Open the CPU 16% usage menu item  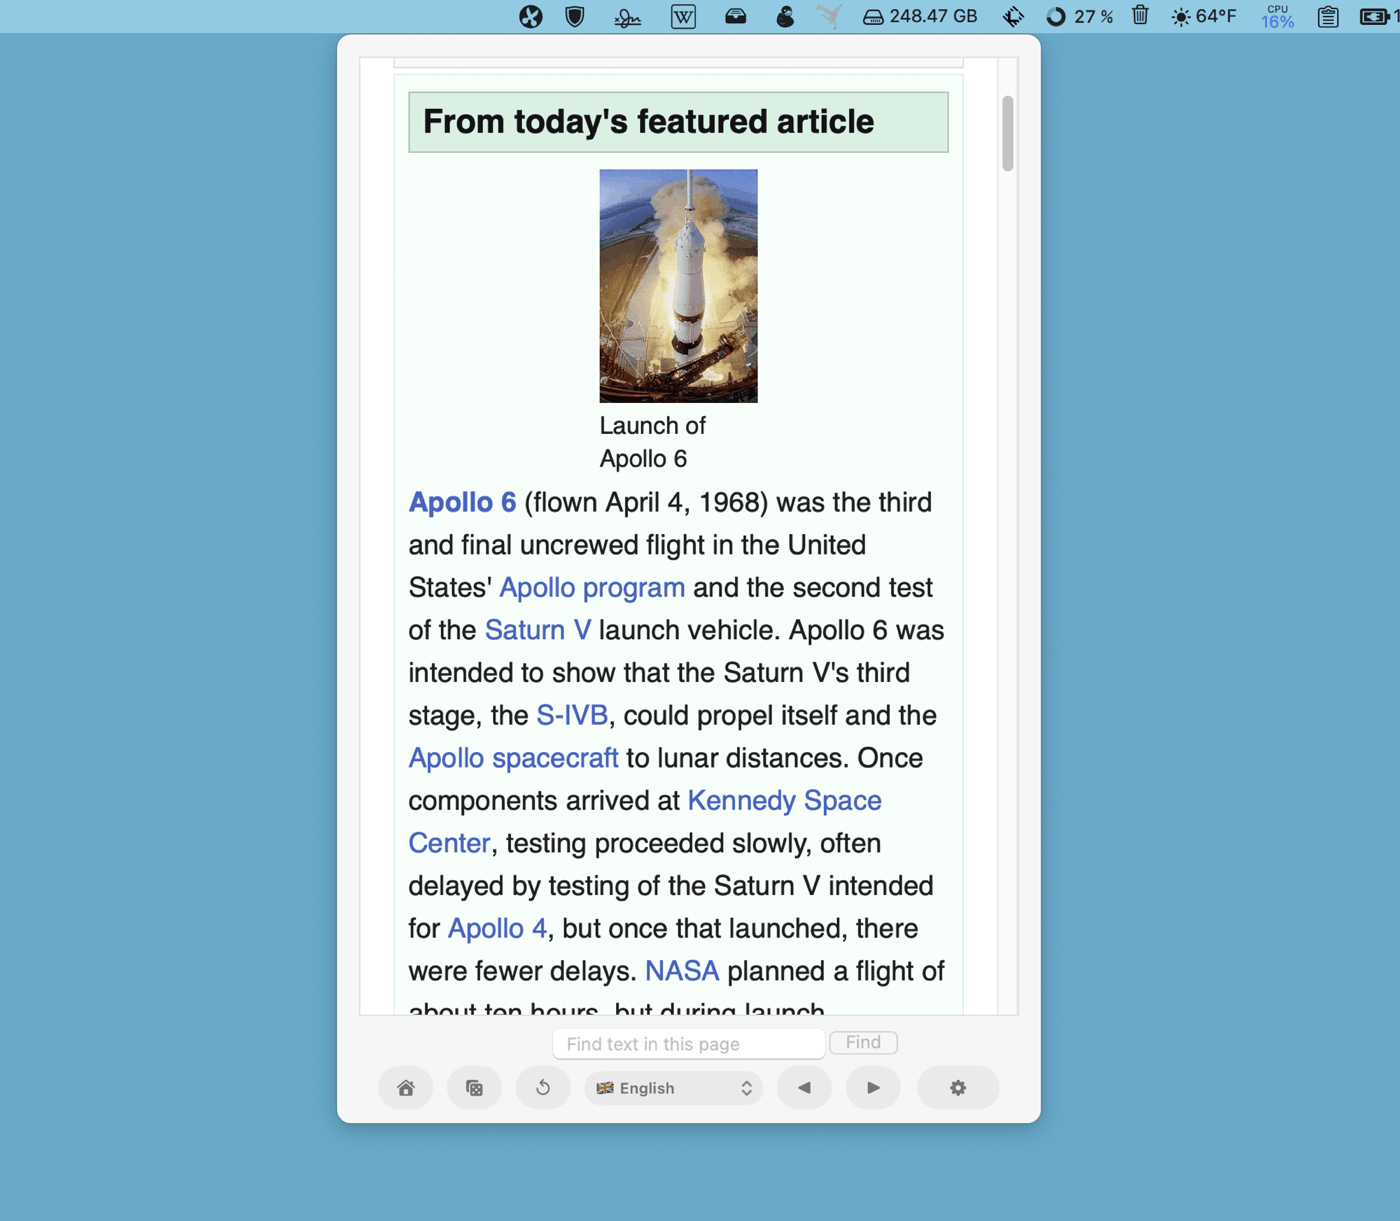[1276, 16]
